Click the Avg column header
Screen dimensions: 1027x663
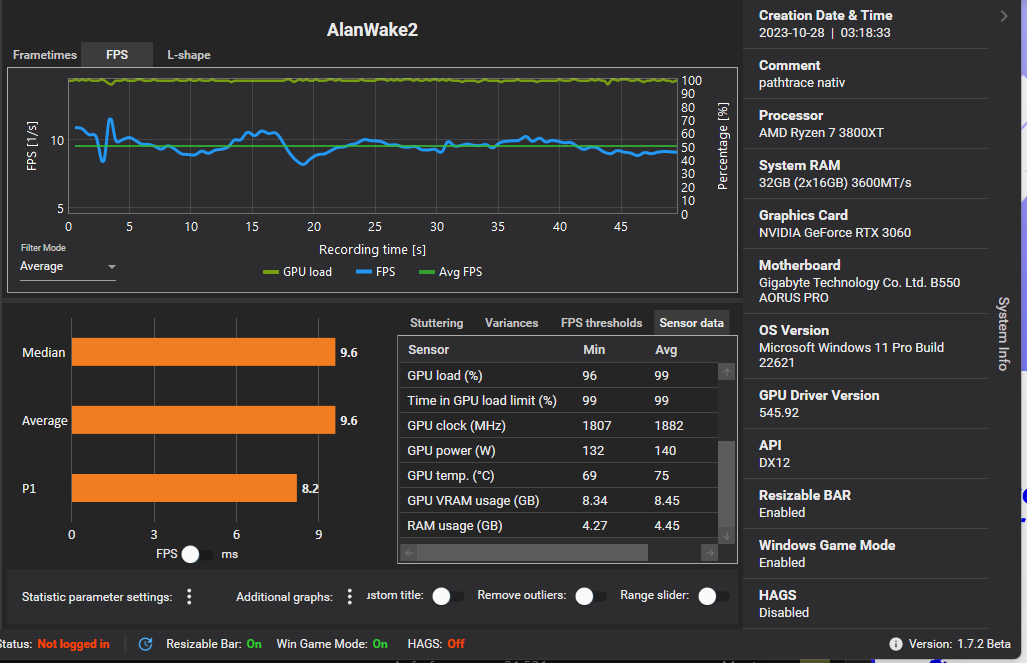point(666,350)
